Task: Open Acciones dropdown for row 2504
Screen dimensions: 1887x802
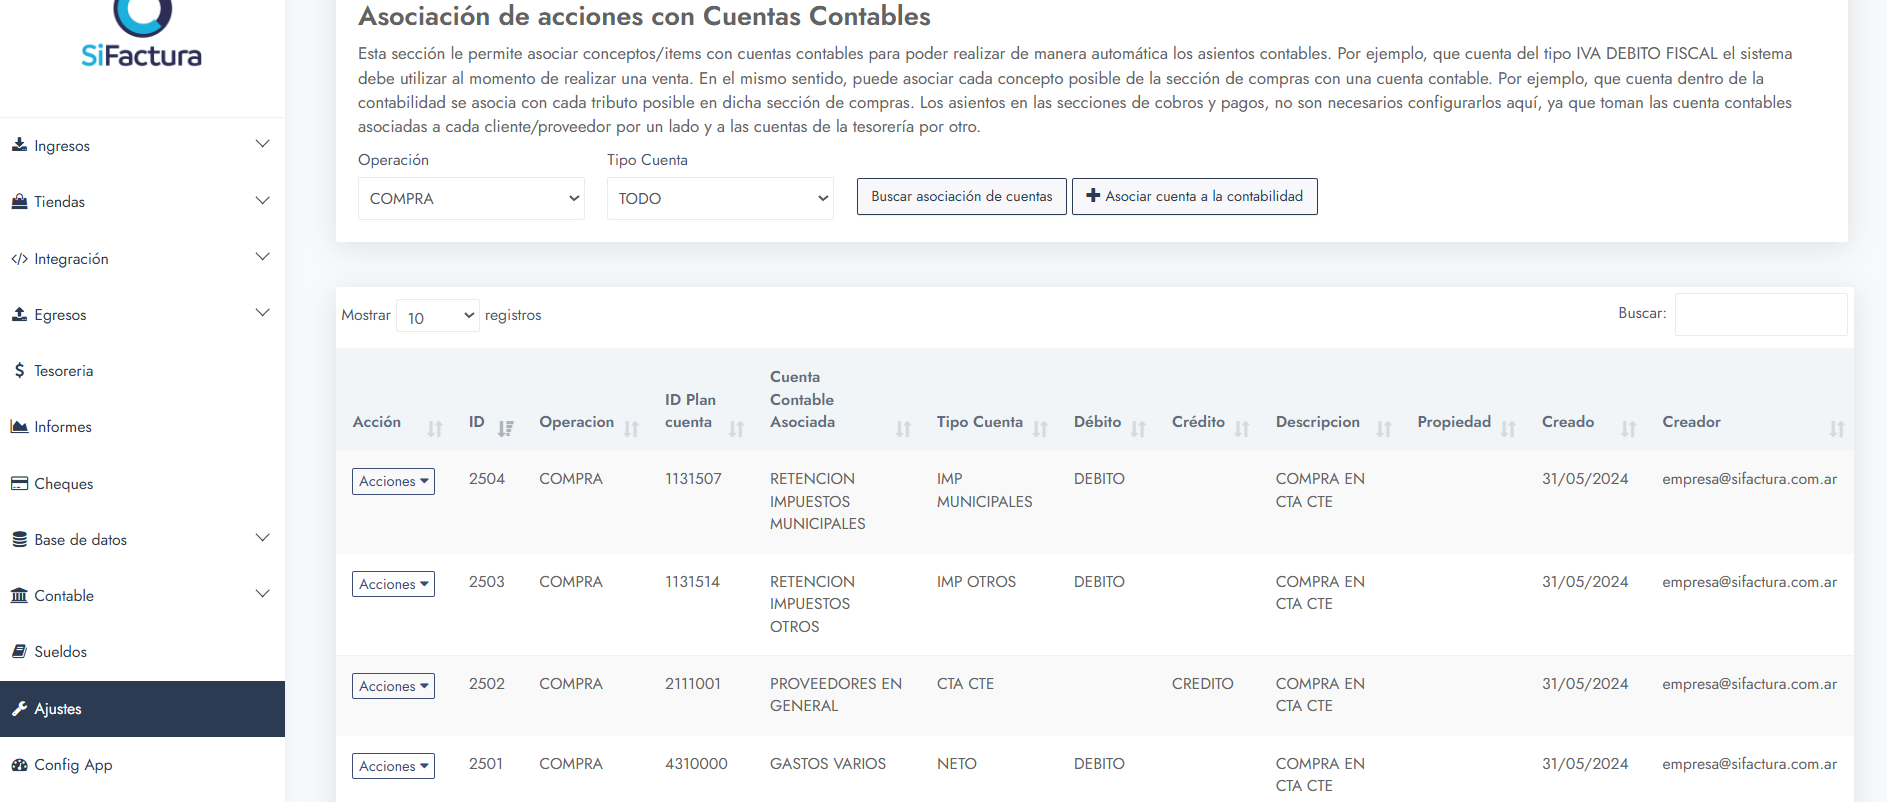Action: [393, 481]
